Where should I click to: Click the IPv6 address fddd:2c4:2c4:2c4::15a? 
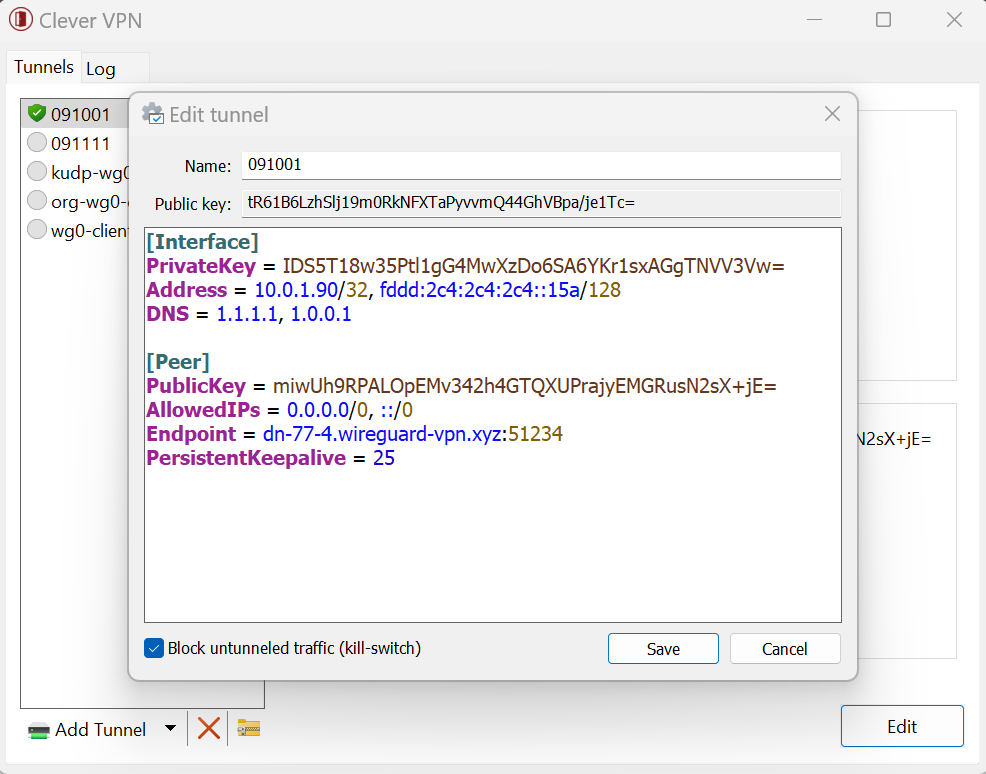tap(479, 290)
